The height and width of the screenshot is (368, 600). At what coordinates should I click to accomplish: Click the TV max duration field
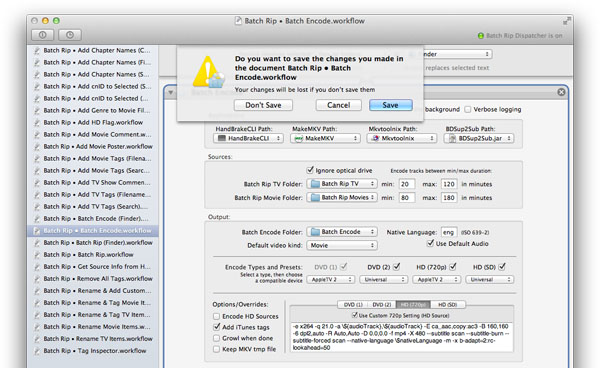point(449,184)
